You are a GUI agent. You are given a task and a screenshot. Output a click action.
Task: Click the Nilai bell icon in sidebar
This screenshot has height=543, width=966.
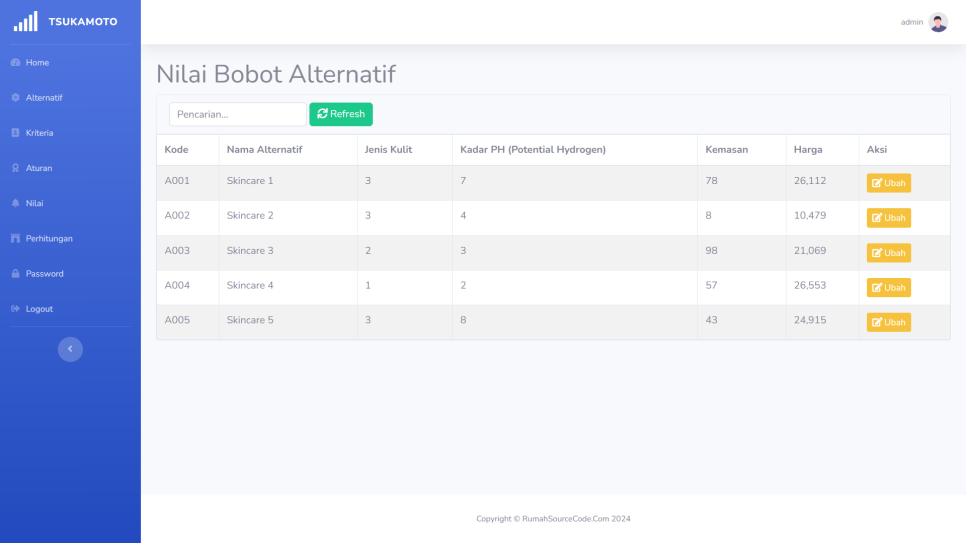tap(15, 203)
